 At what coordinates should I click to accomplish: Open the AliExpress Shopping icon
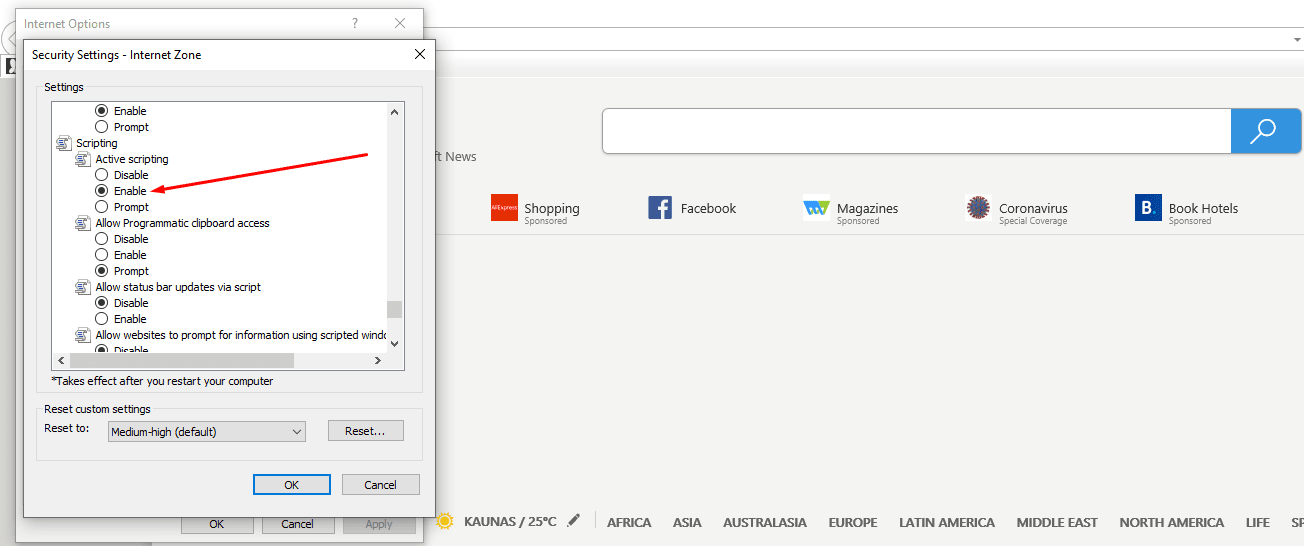click(504, 208)
